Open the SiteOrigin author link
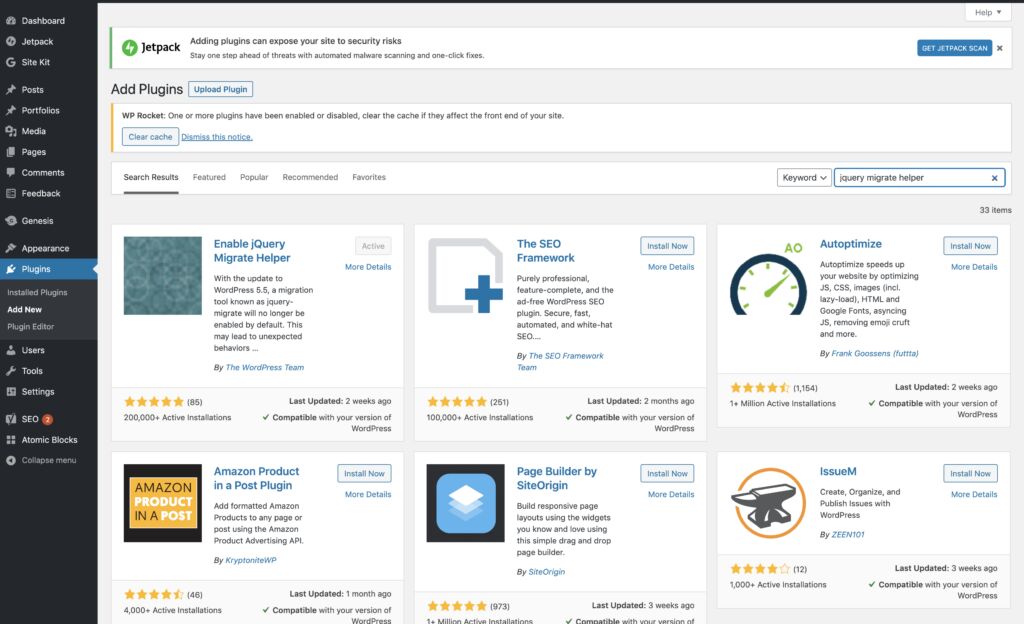The width and height of the screenshot is (1024, 624). tap(547, 572)
